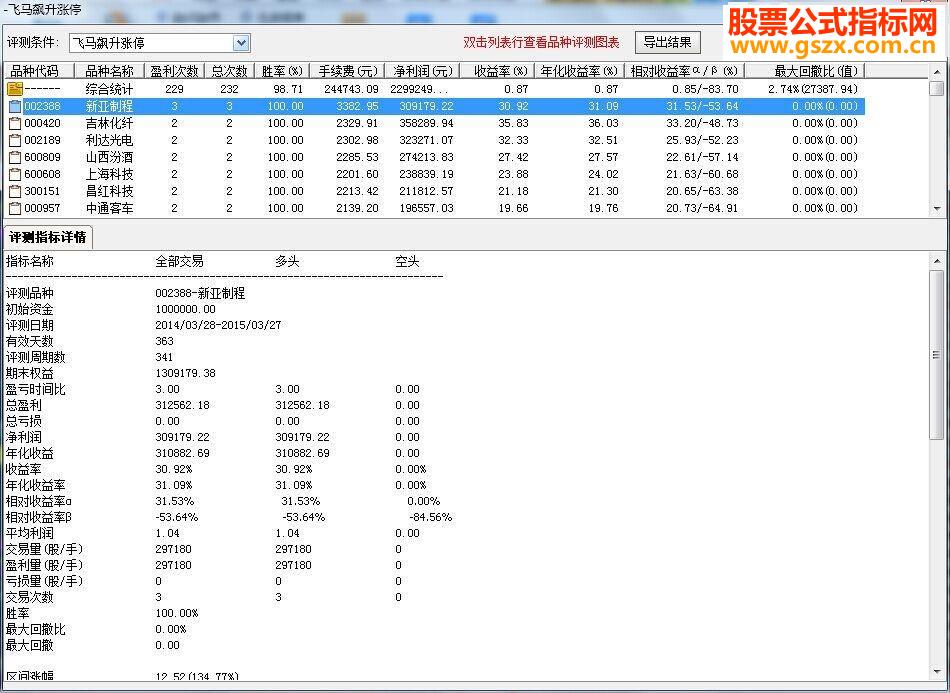
Task: Click the details panel scrollbar thumb
Action: [937, 355]
